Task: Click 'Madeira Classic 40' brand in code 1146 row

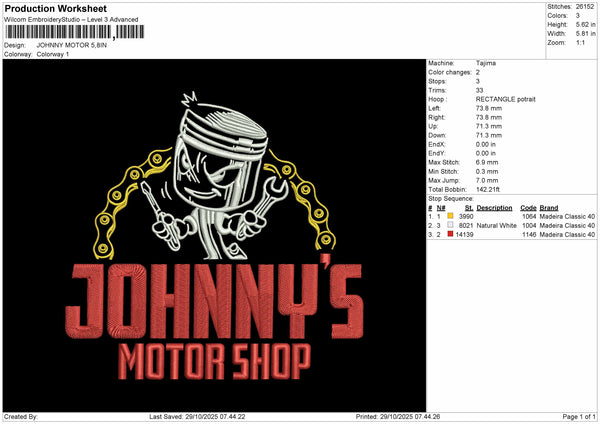Action: [567, 235]
